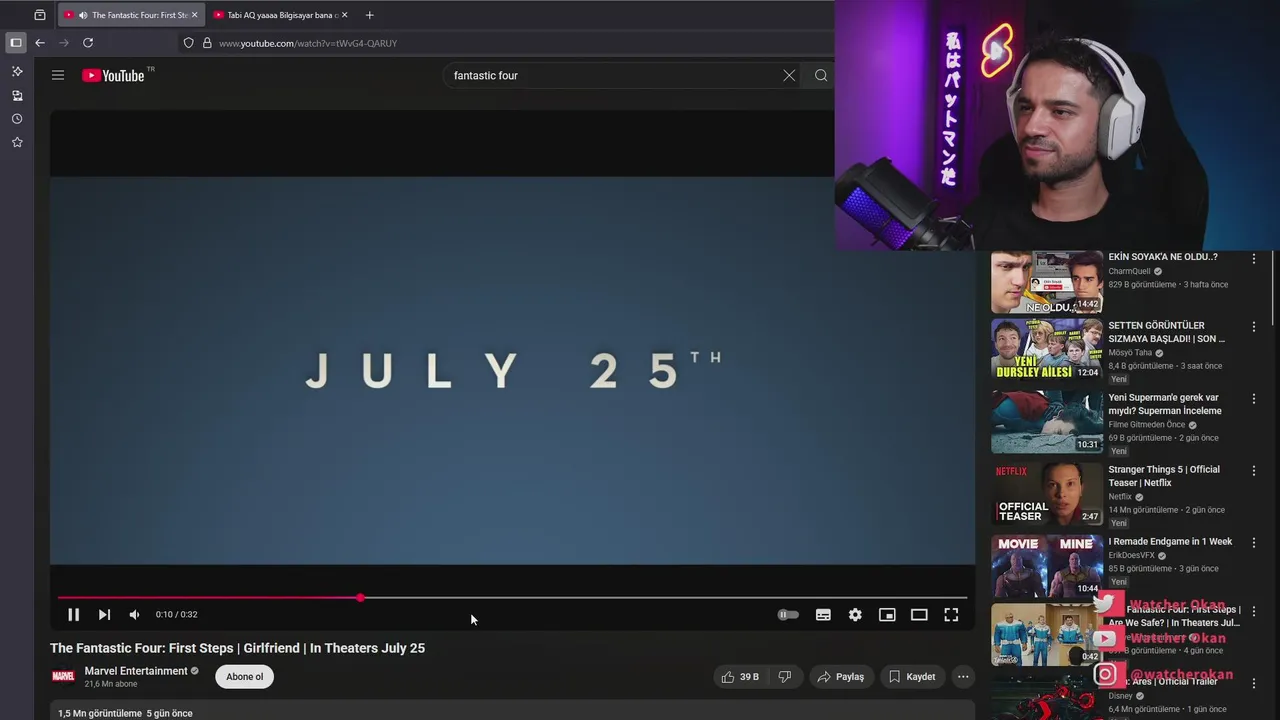
Task: Open the player settings gear
Action: tap(855, 615)
